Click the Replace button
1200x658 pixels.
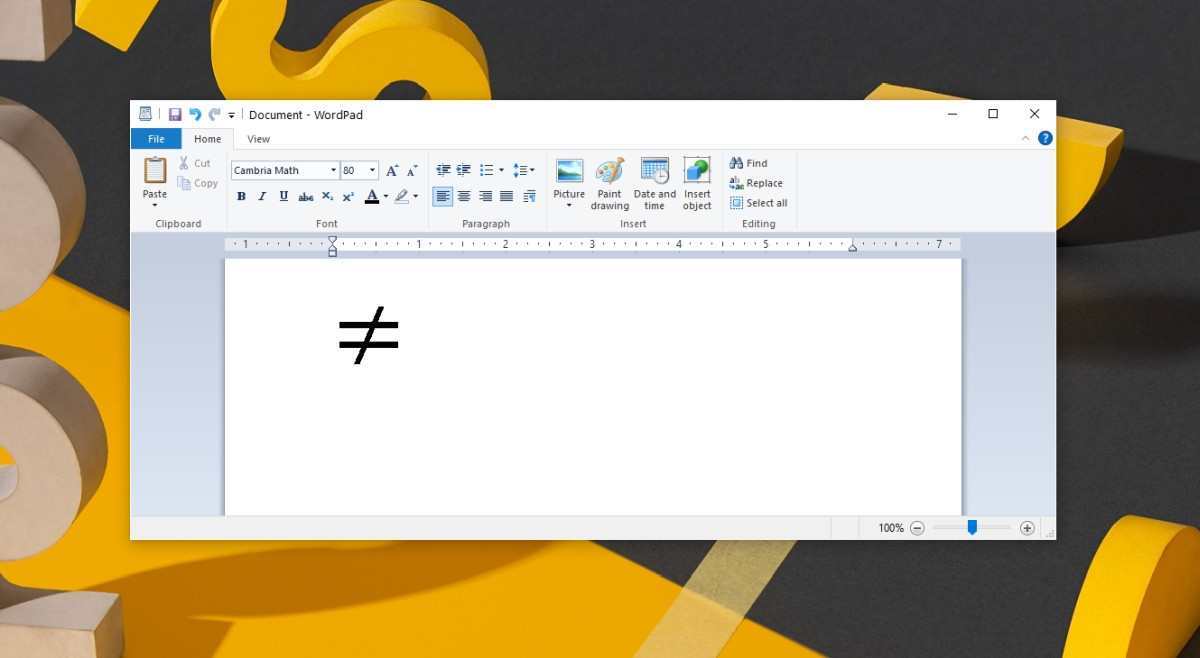pyautogui.click(x=756, y=183)
